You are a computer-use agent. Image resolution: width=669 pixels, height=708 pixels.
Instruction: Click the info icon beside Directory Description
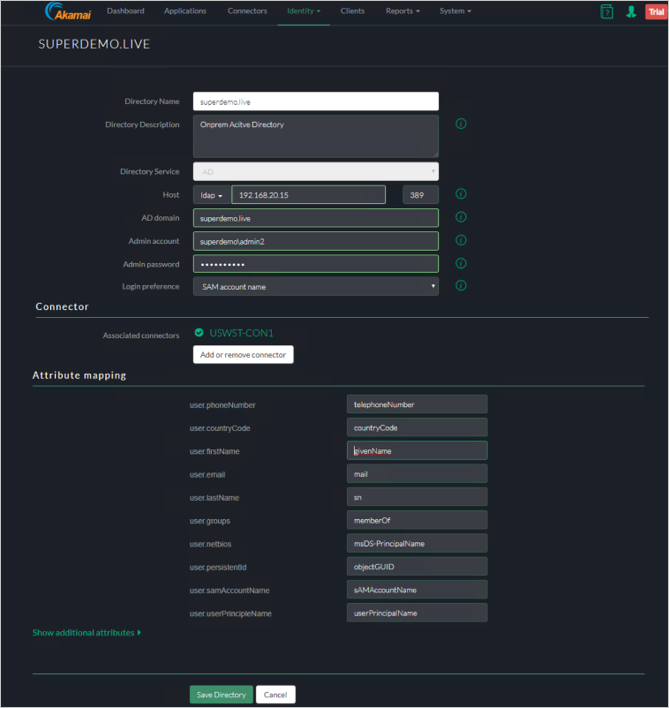[x=461, y=124]
